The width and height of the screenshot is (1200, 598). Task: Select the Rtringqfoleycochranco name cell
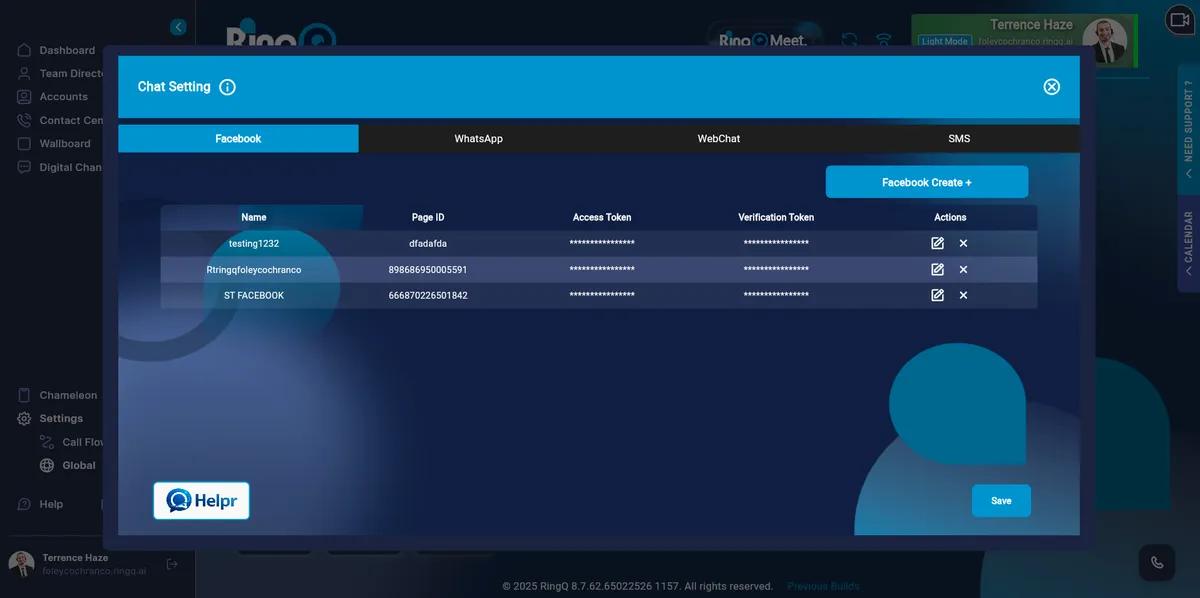(254, 269)
